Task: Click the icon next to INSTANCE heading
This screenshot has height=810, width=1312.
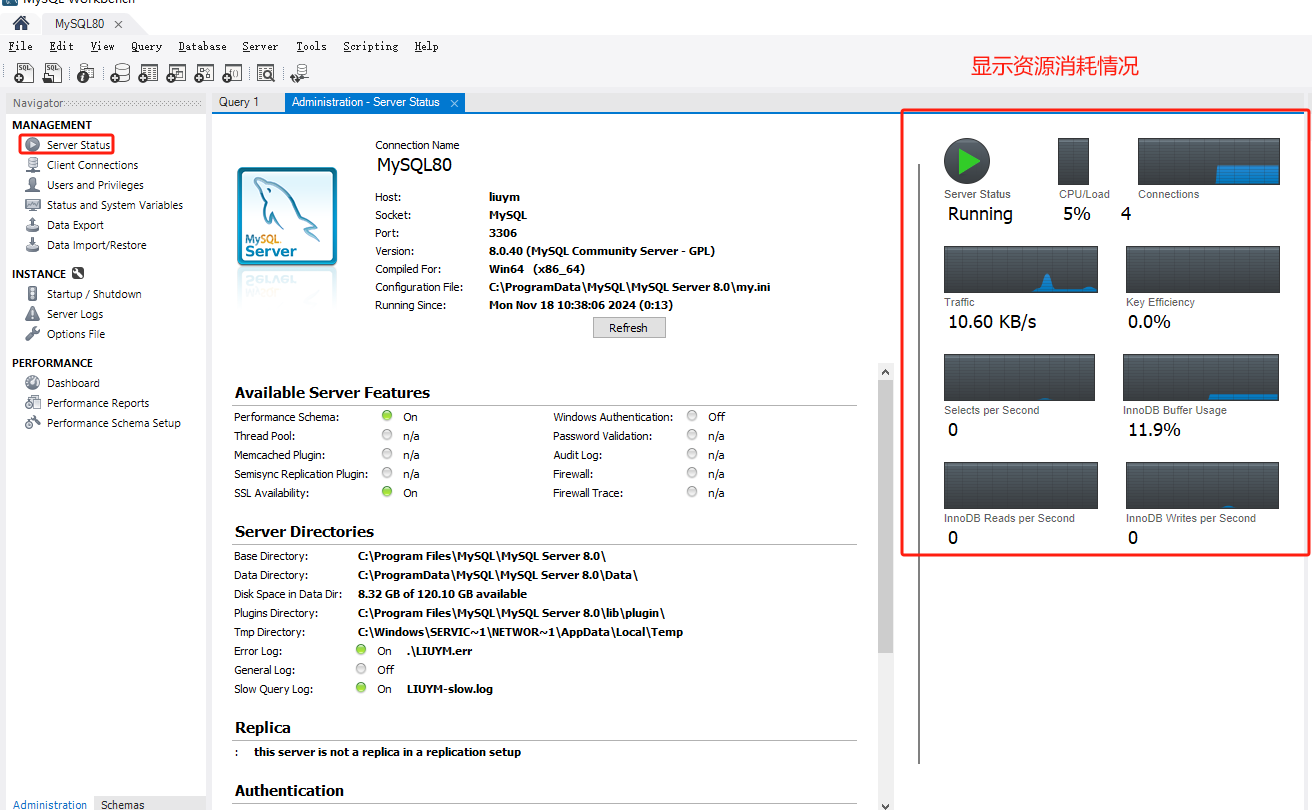Action: [x=78, y=273]
